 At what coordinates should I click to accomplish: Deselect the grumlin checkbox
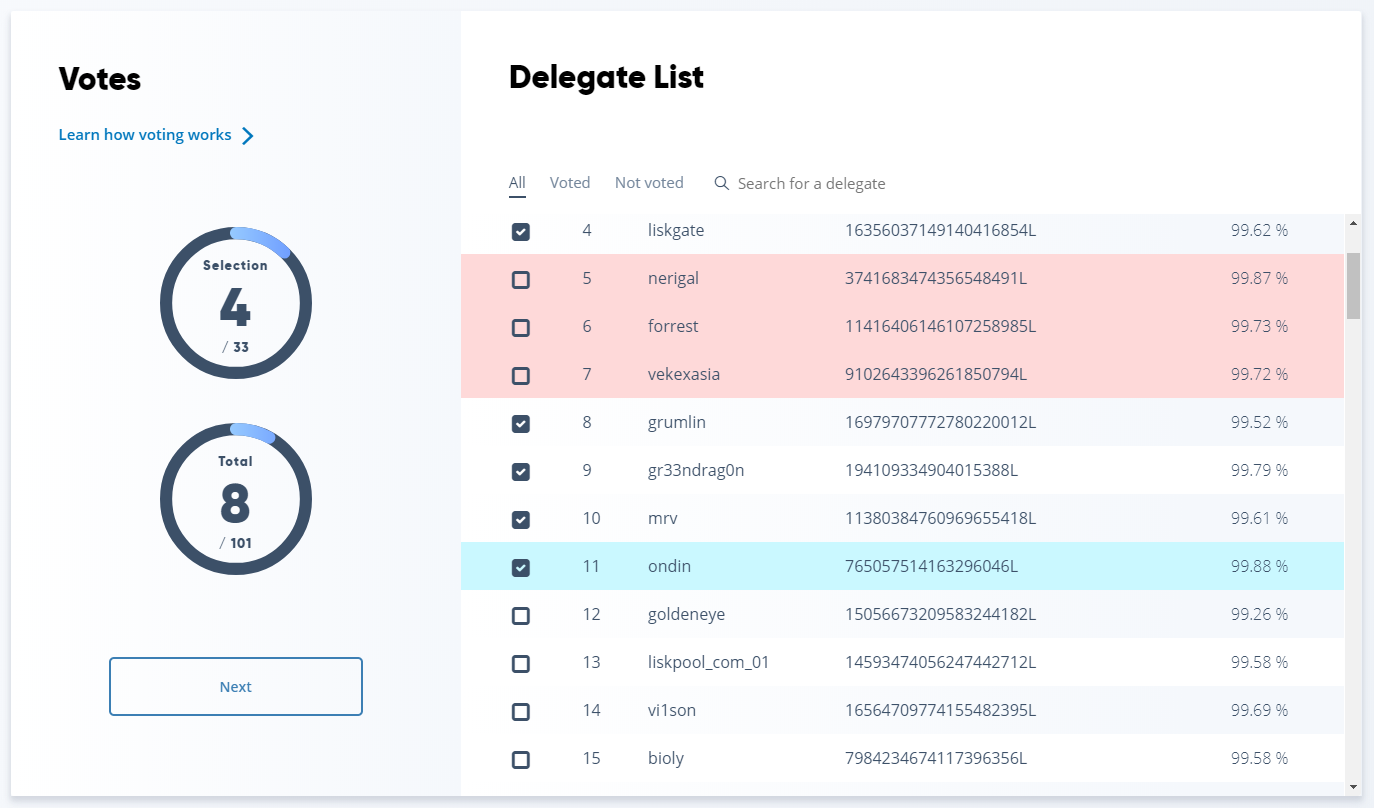click(521, 424)
